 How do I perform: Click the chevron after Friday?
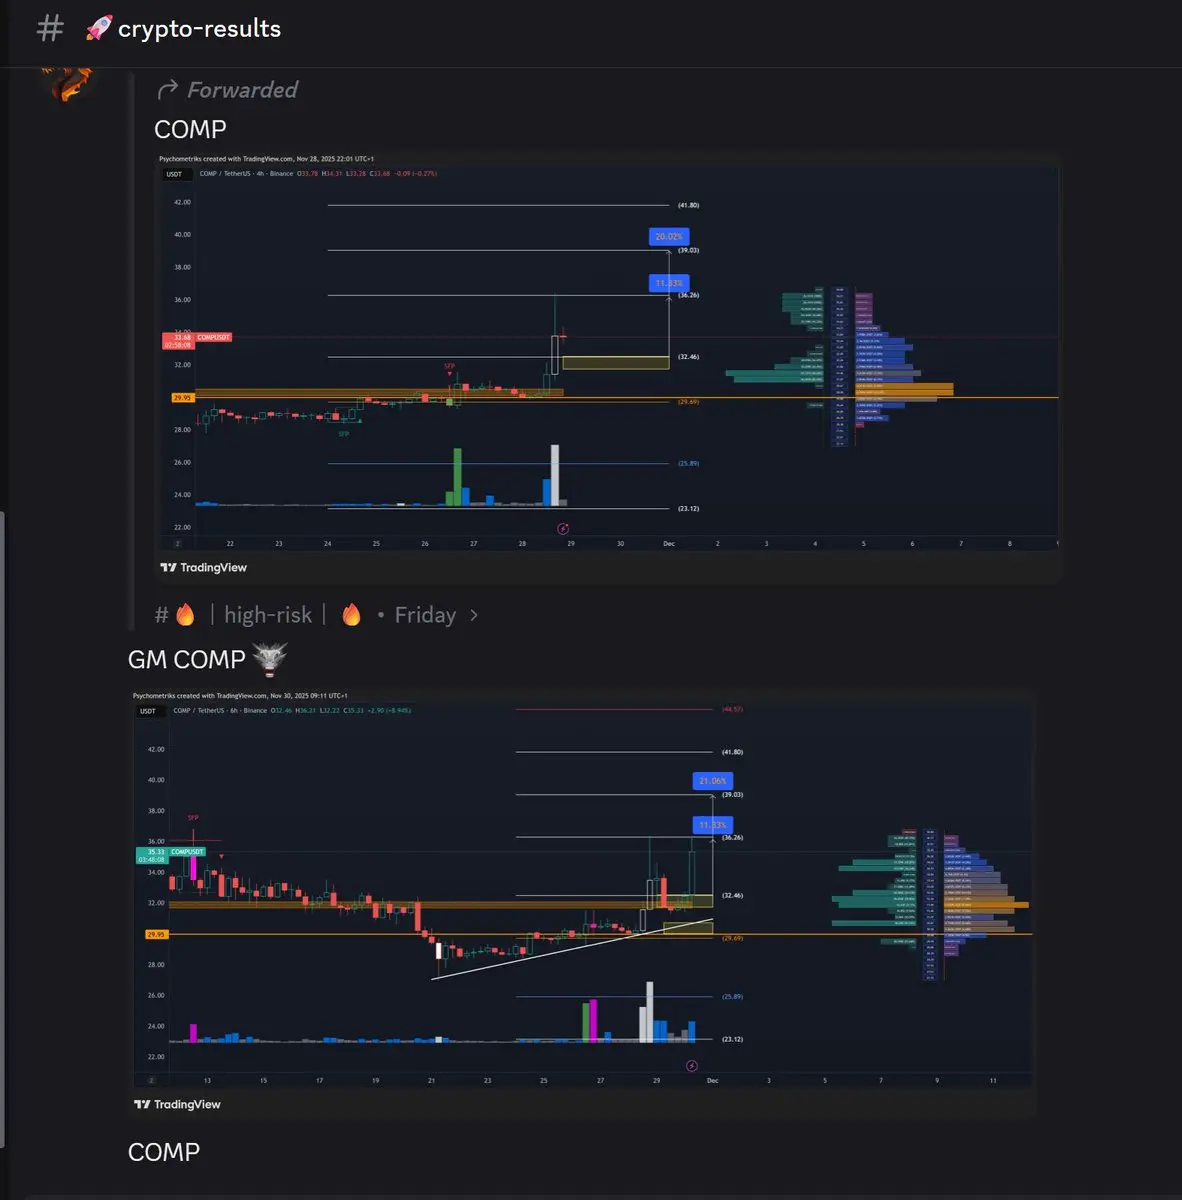[474, 615]
